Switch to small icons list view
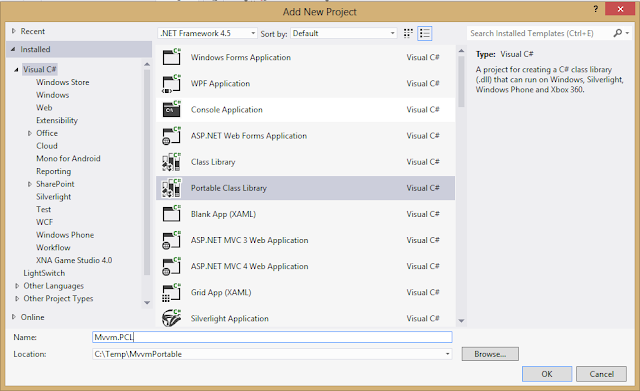The width and height of the screenshot is (640, 391). click(424, 33)
